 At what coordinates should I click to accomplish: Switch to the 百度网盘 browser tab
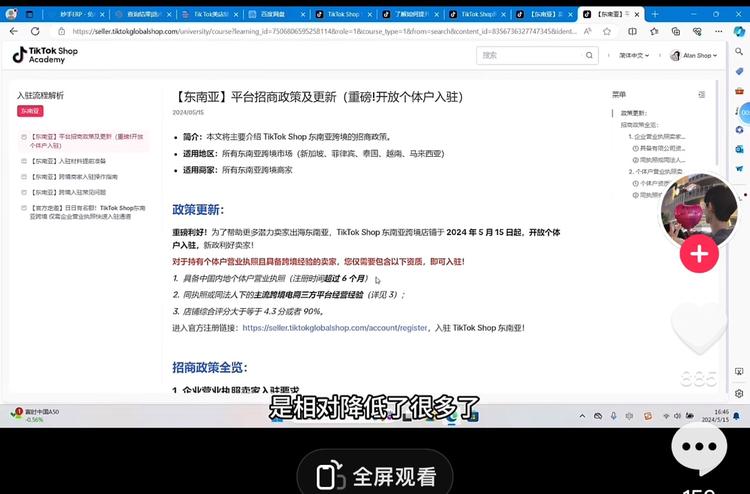tap(272, 14)
